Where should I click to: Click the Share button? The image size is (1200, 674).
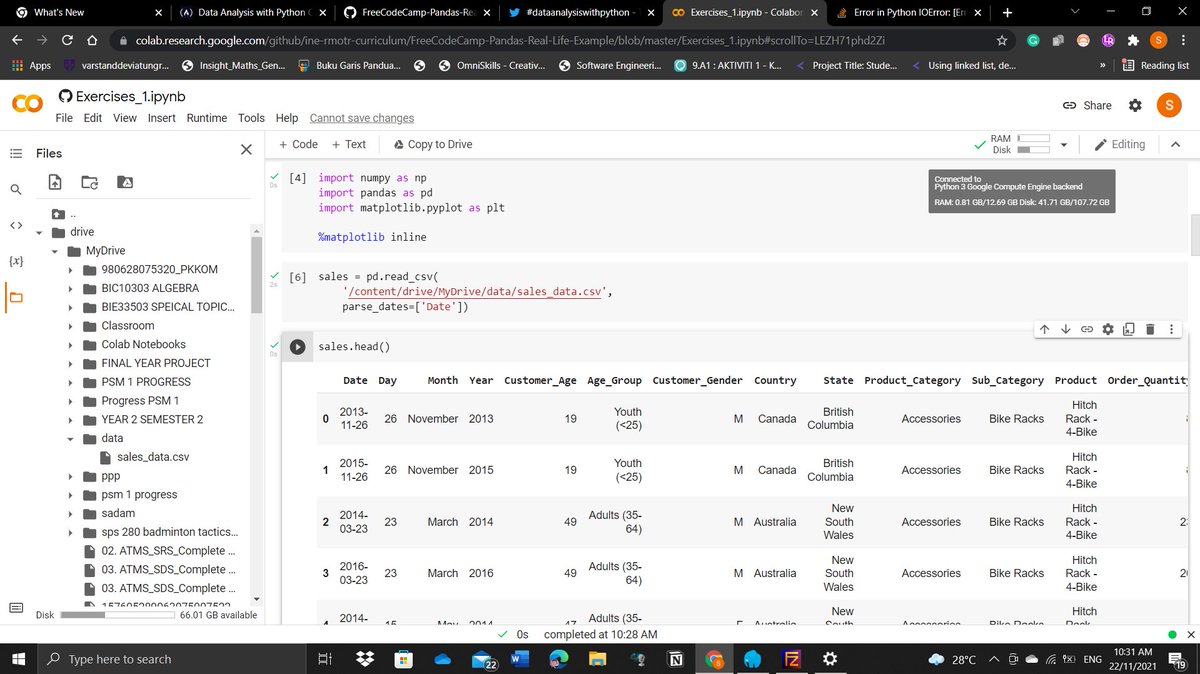[1086, 105]
